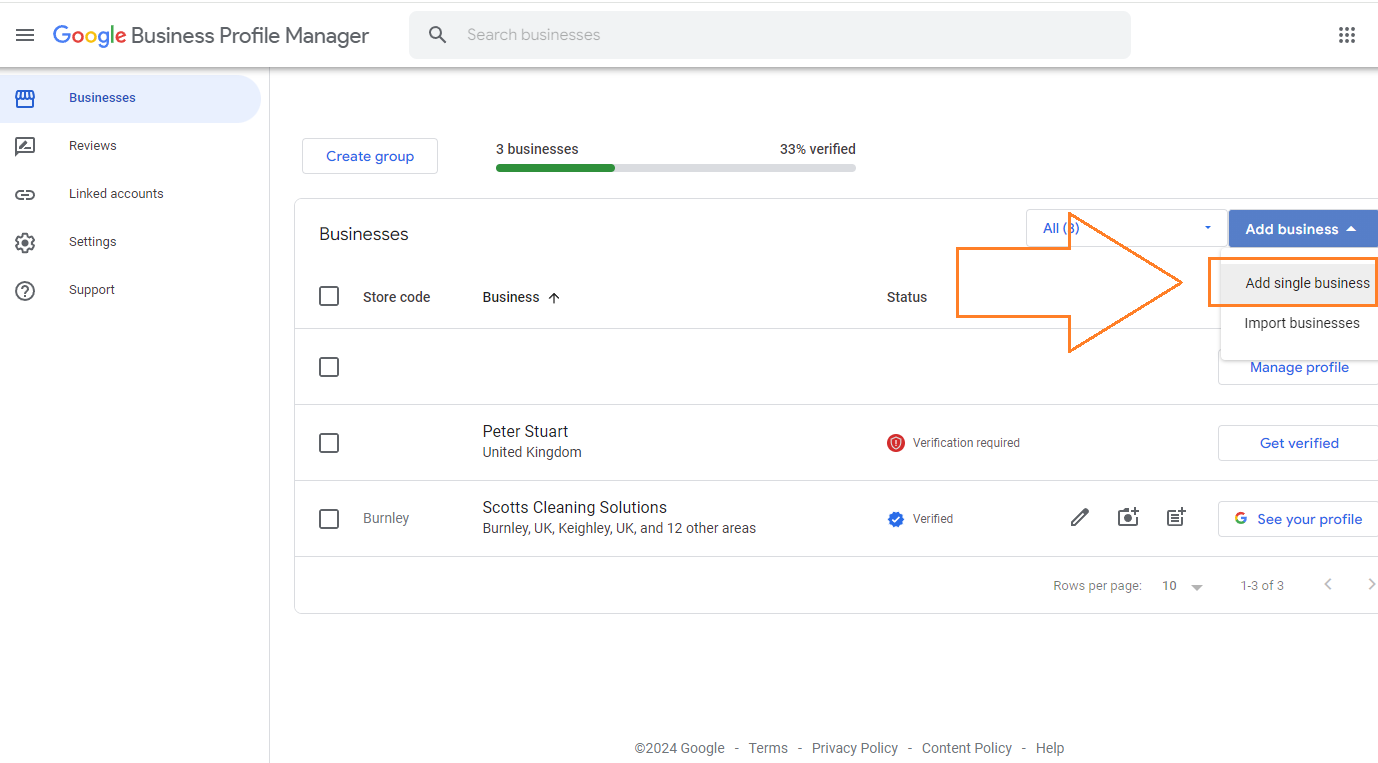Collapse the Add business dropdown
Viewport: 1378px width, 763px height.
tap(1303, 229)
